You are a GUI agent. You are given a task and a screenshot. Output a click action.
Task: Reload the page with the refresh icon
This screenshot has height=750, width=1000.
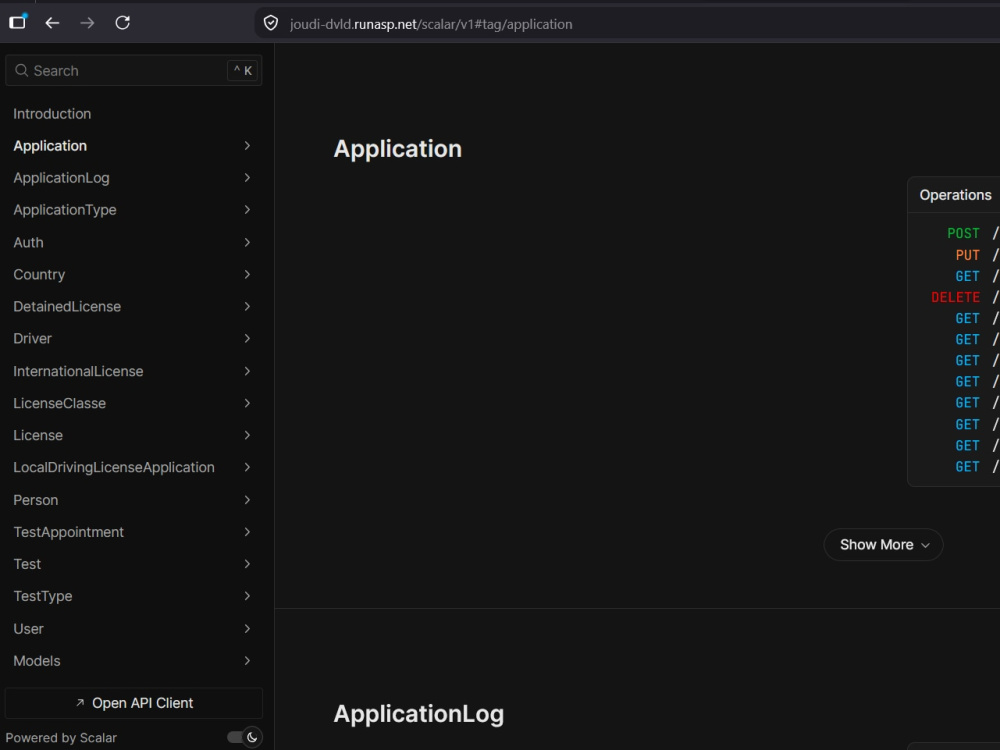pyautogui.click(x=122, y=23)
